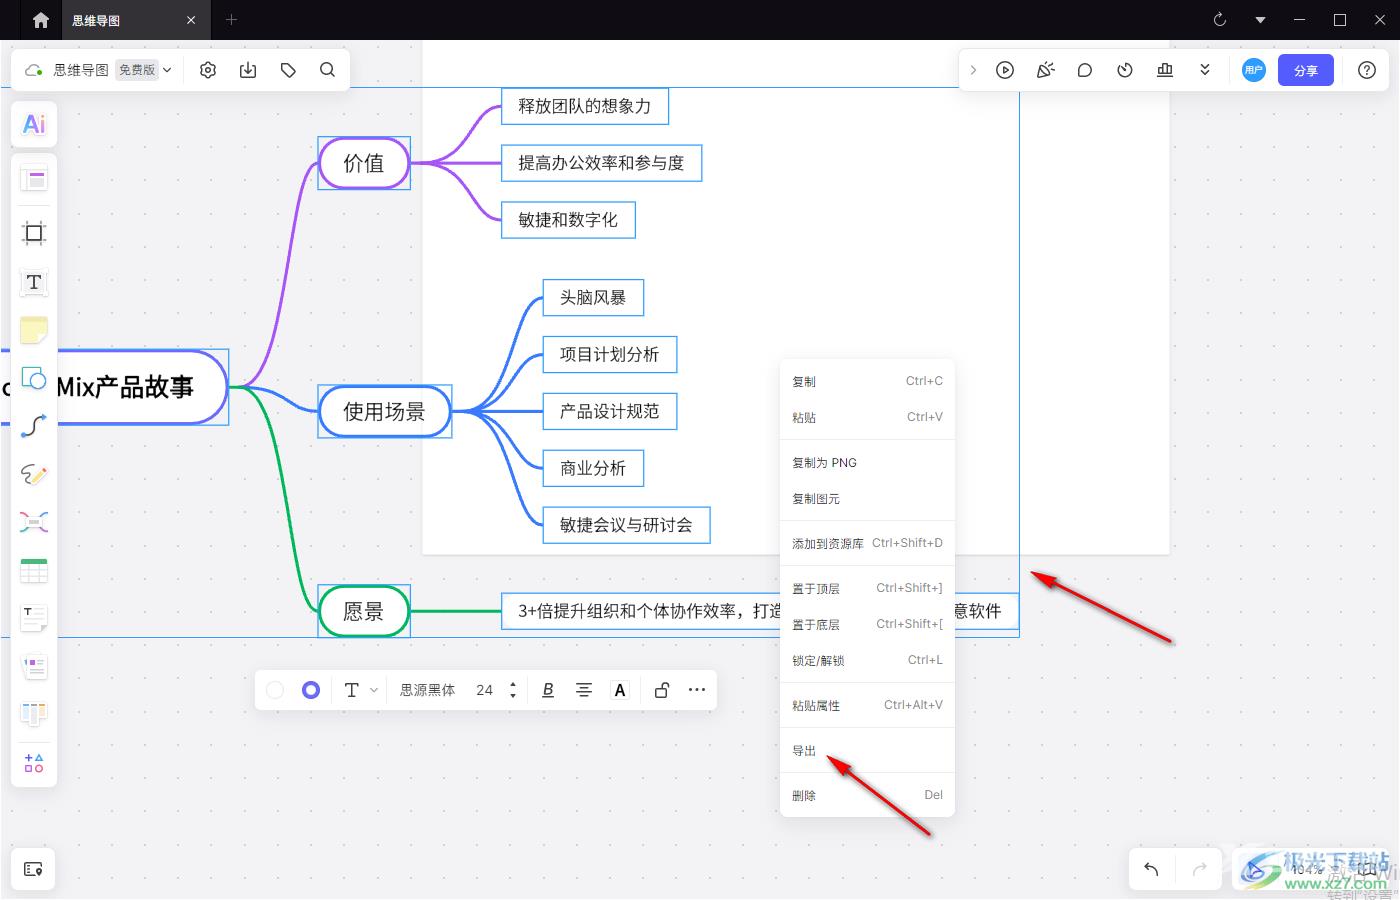Screen dimensions: 1400x900
Task: Select the yellow sticky note tool
Action: (x=34, y=330)
